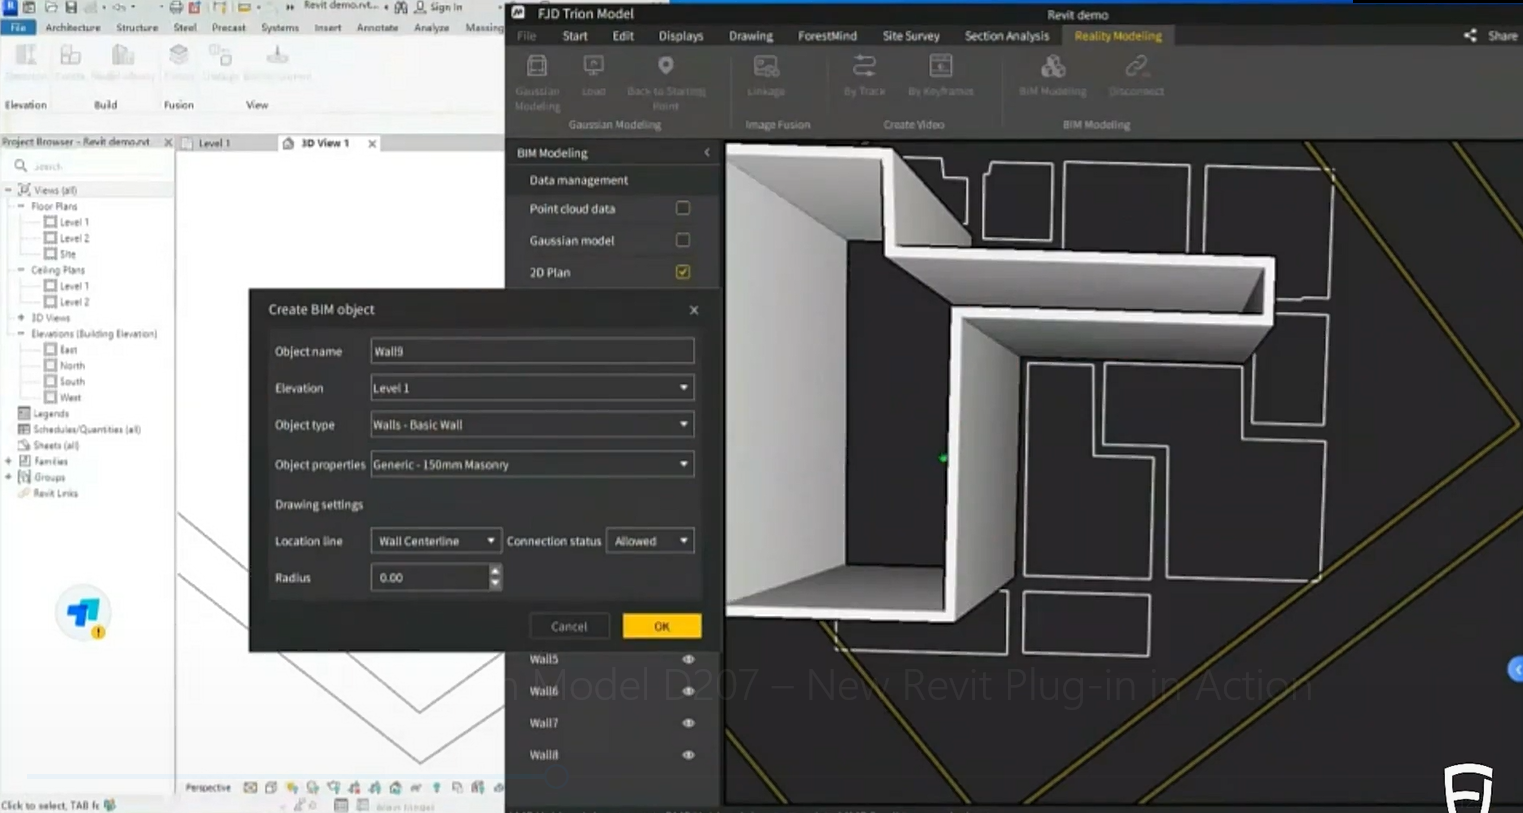This screenshot has width=1523, height=813.
Task: Click Sign In in the Revit title bar
Action: tap(446, 7)
